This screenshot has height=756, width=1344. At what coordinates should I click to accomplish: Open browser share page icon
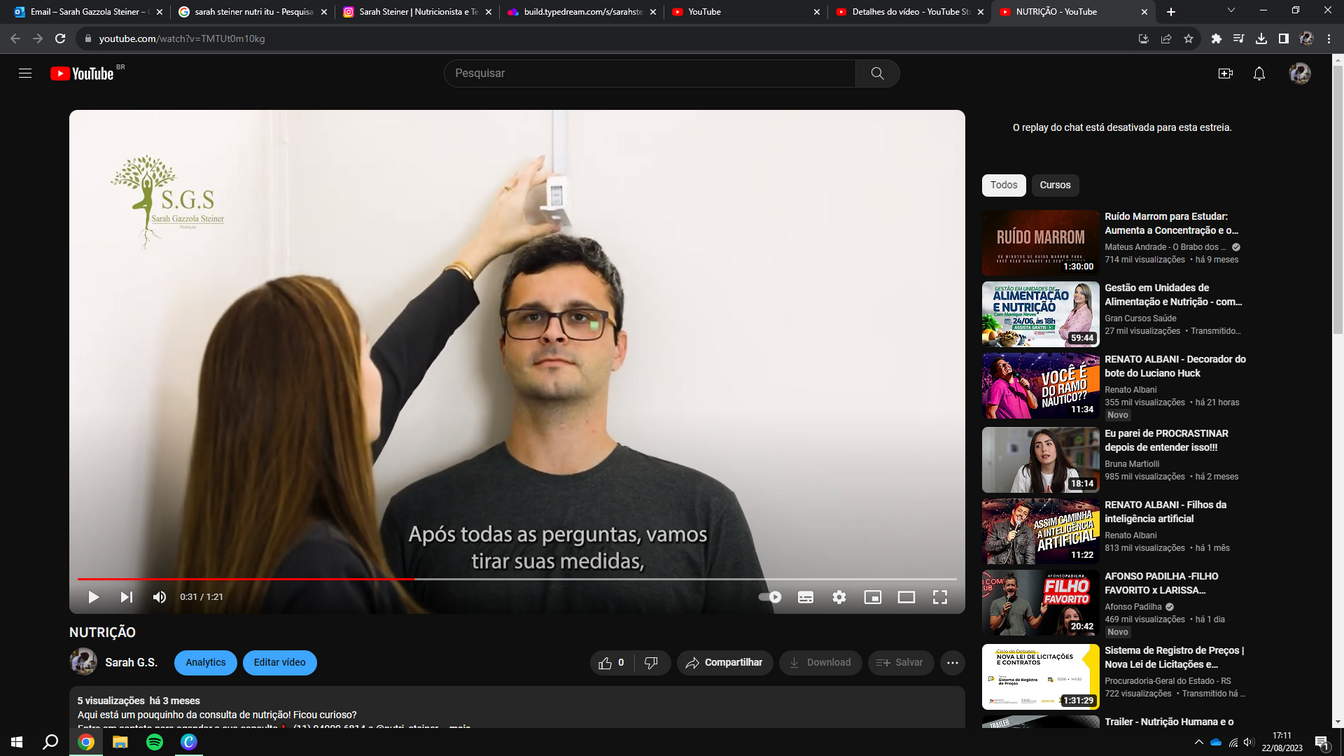pyautogui.click(x=1166, y=38)
